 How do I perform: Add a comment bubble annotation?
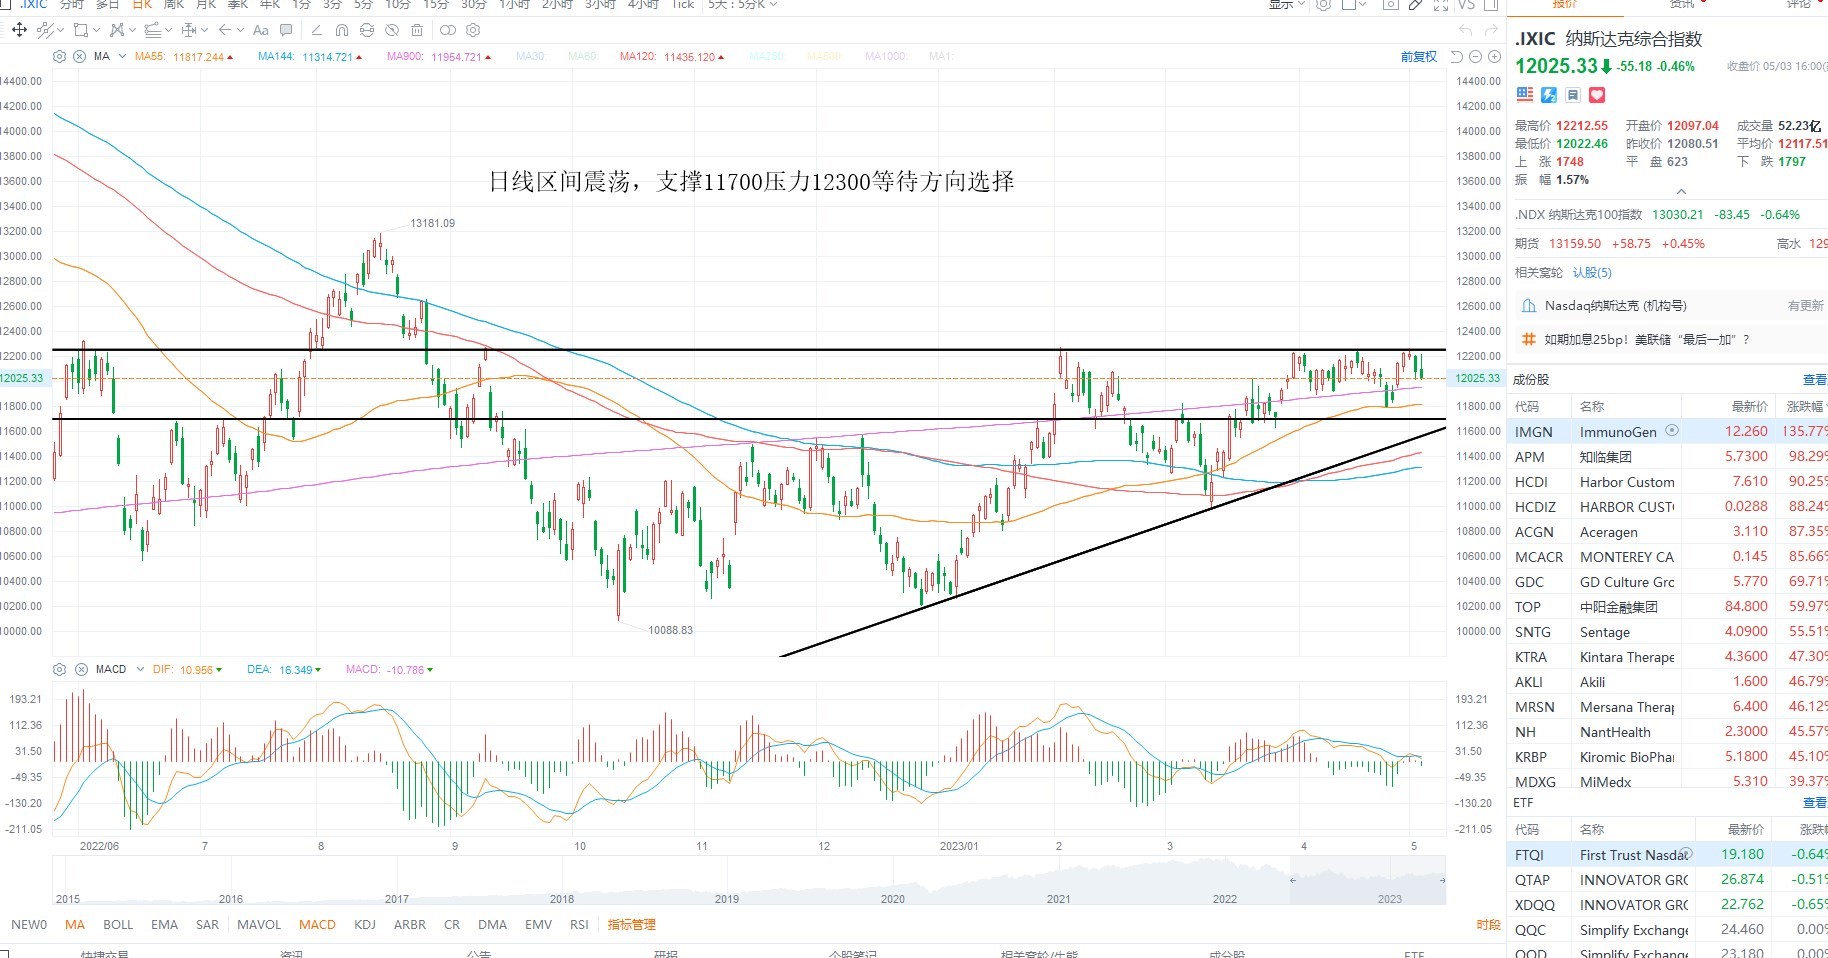tap(286, 30)
